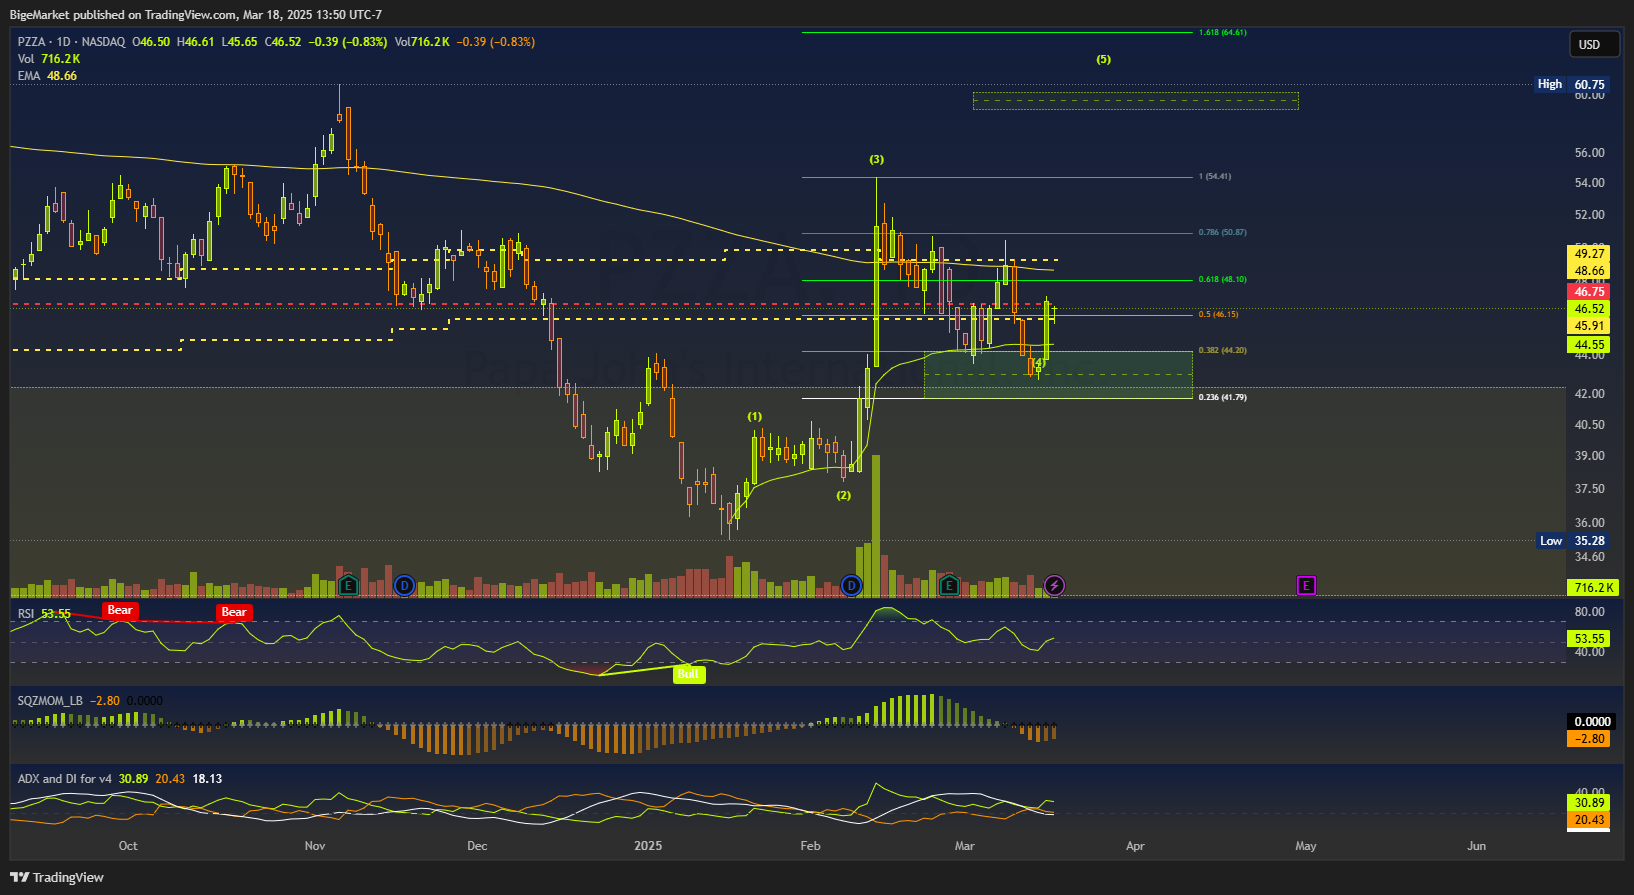The image size is (1634, 895).
Task: Click the BigeMarket published header text
Action: [196, 14]
